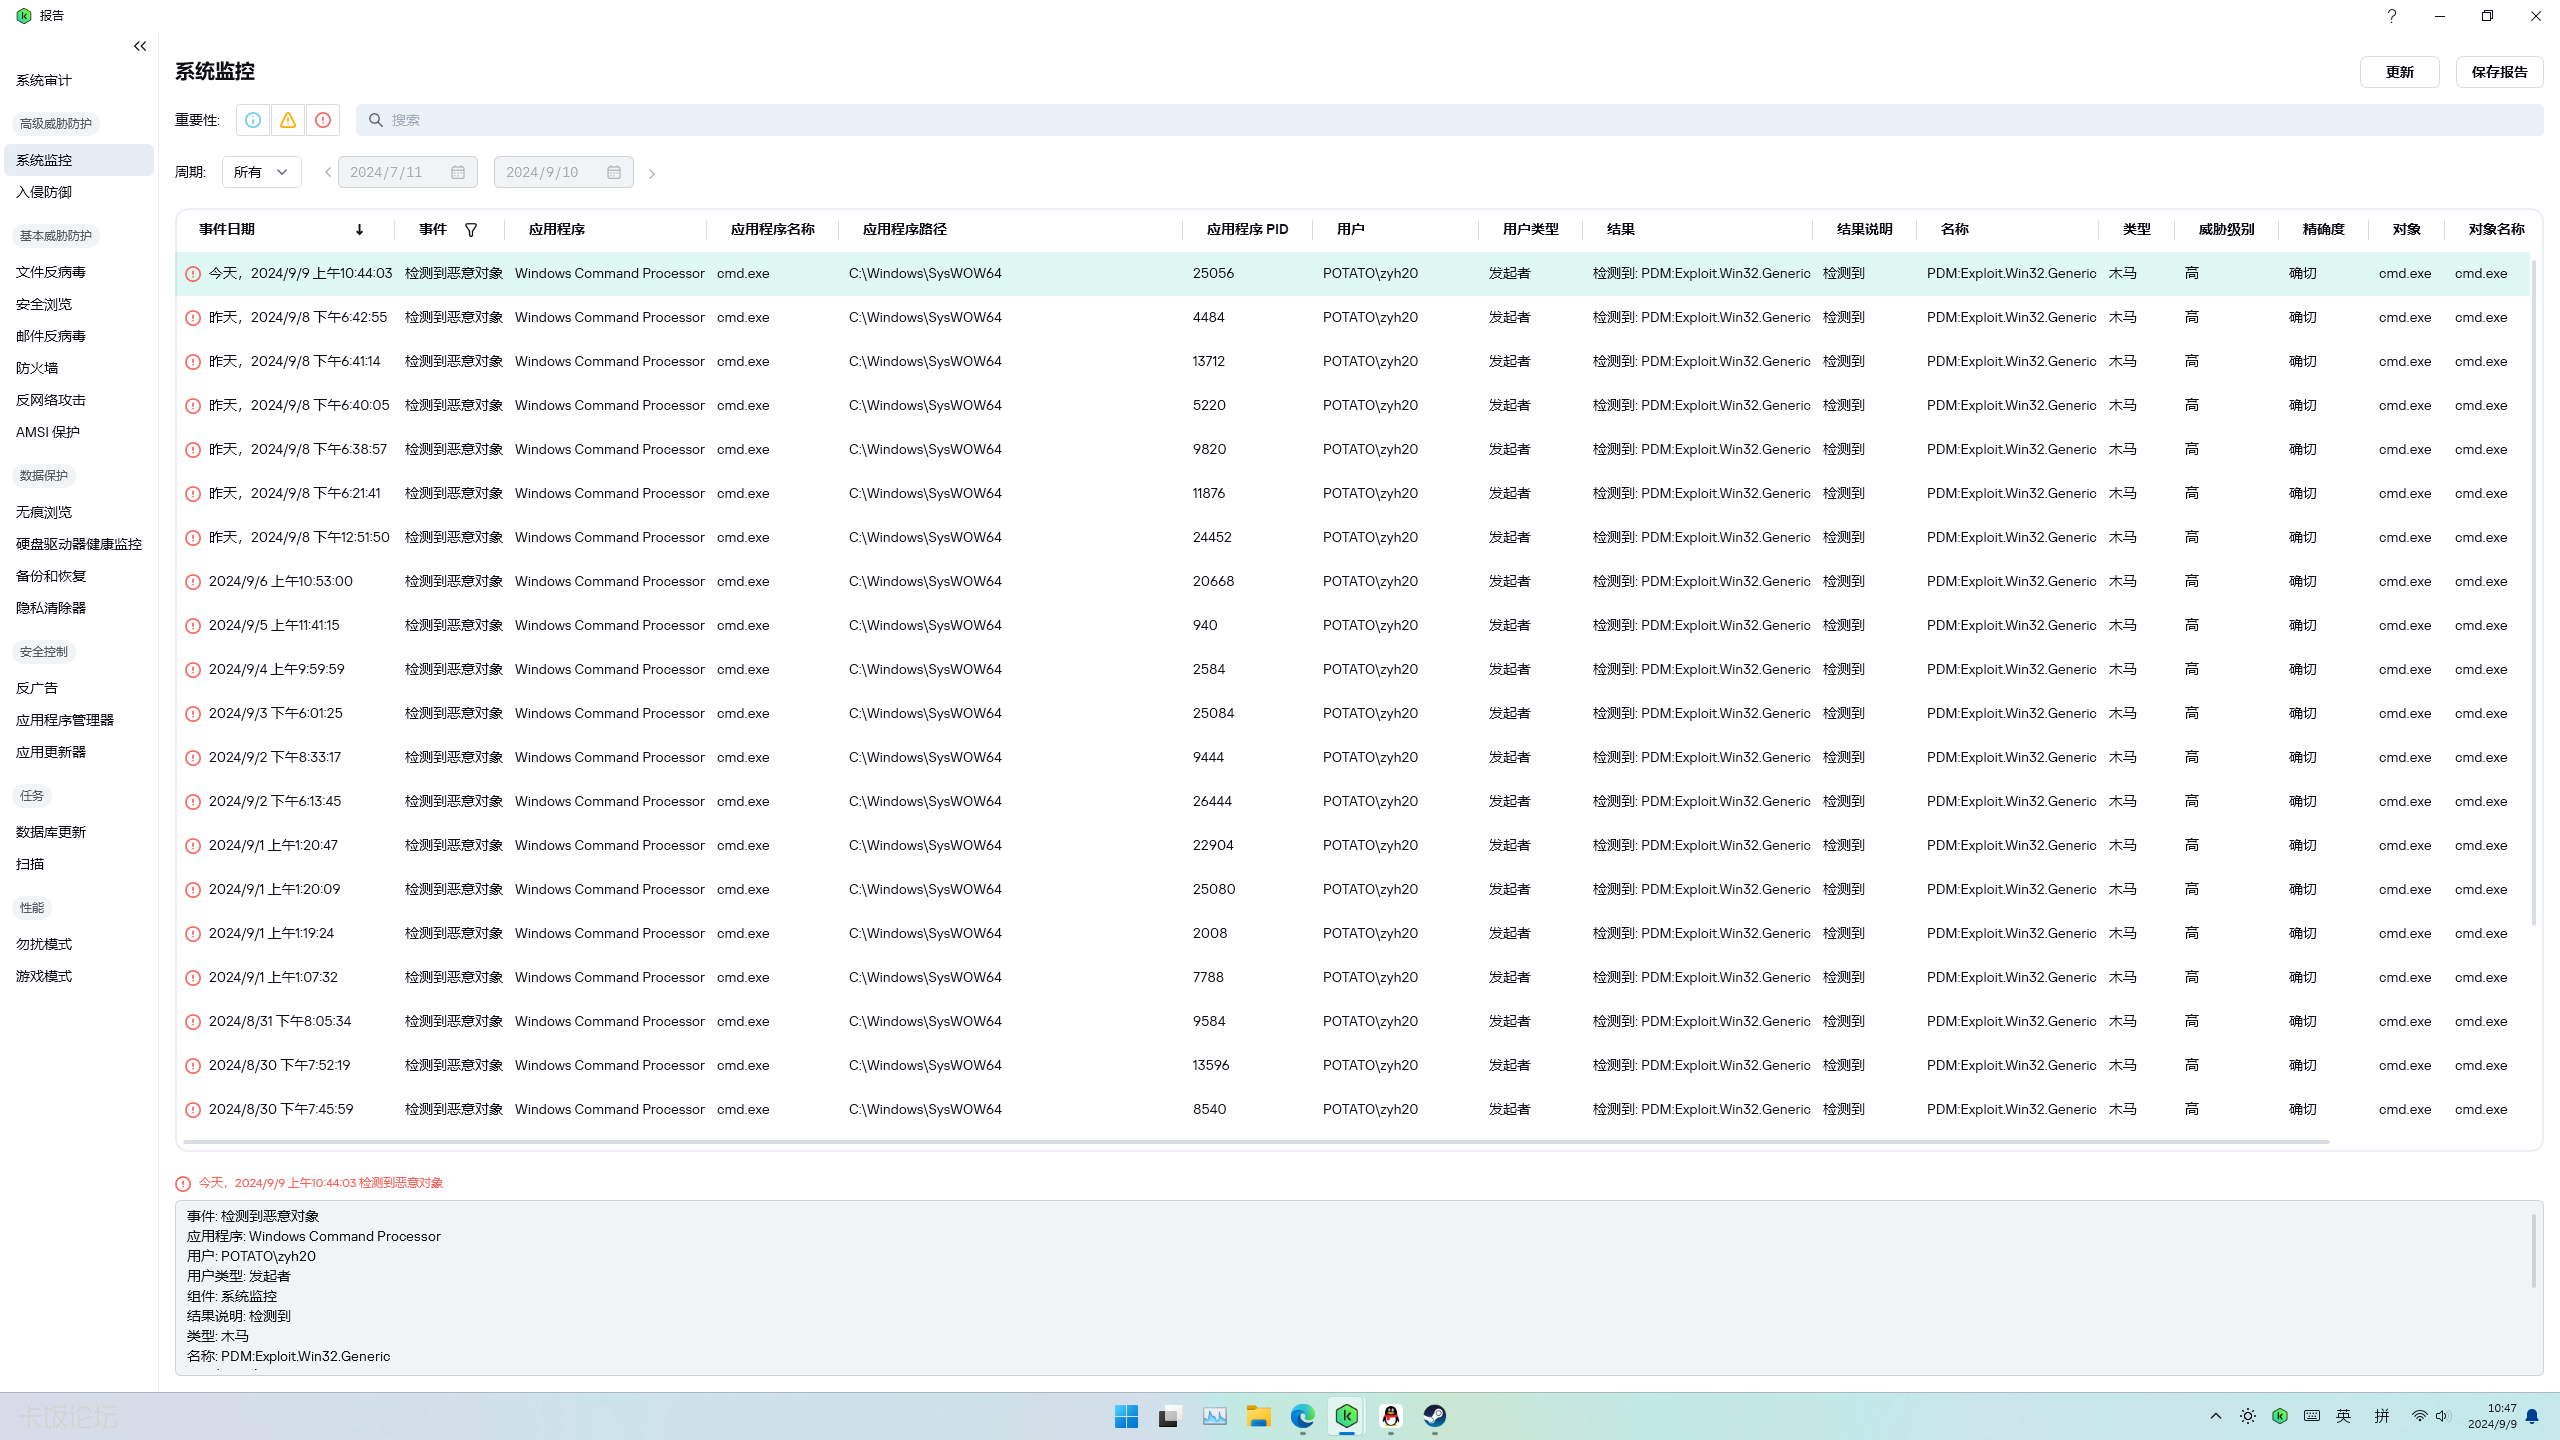This screenshot has height=1440, width=2560.
Task: Open 入侵防御 report section
Action: click(x=44, y=192)
